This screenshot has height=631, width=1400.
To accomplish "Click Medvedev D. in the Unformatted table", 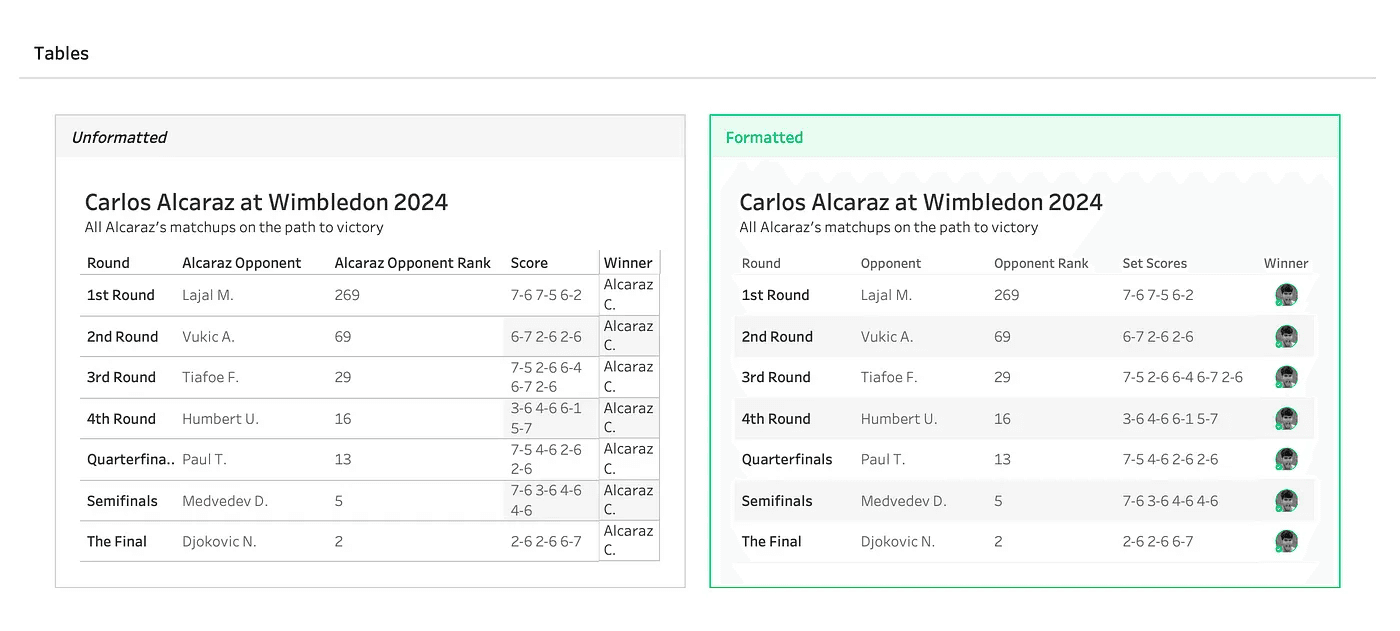I will 224,501.
